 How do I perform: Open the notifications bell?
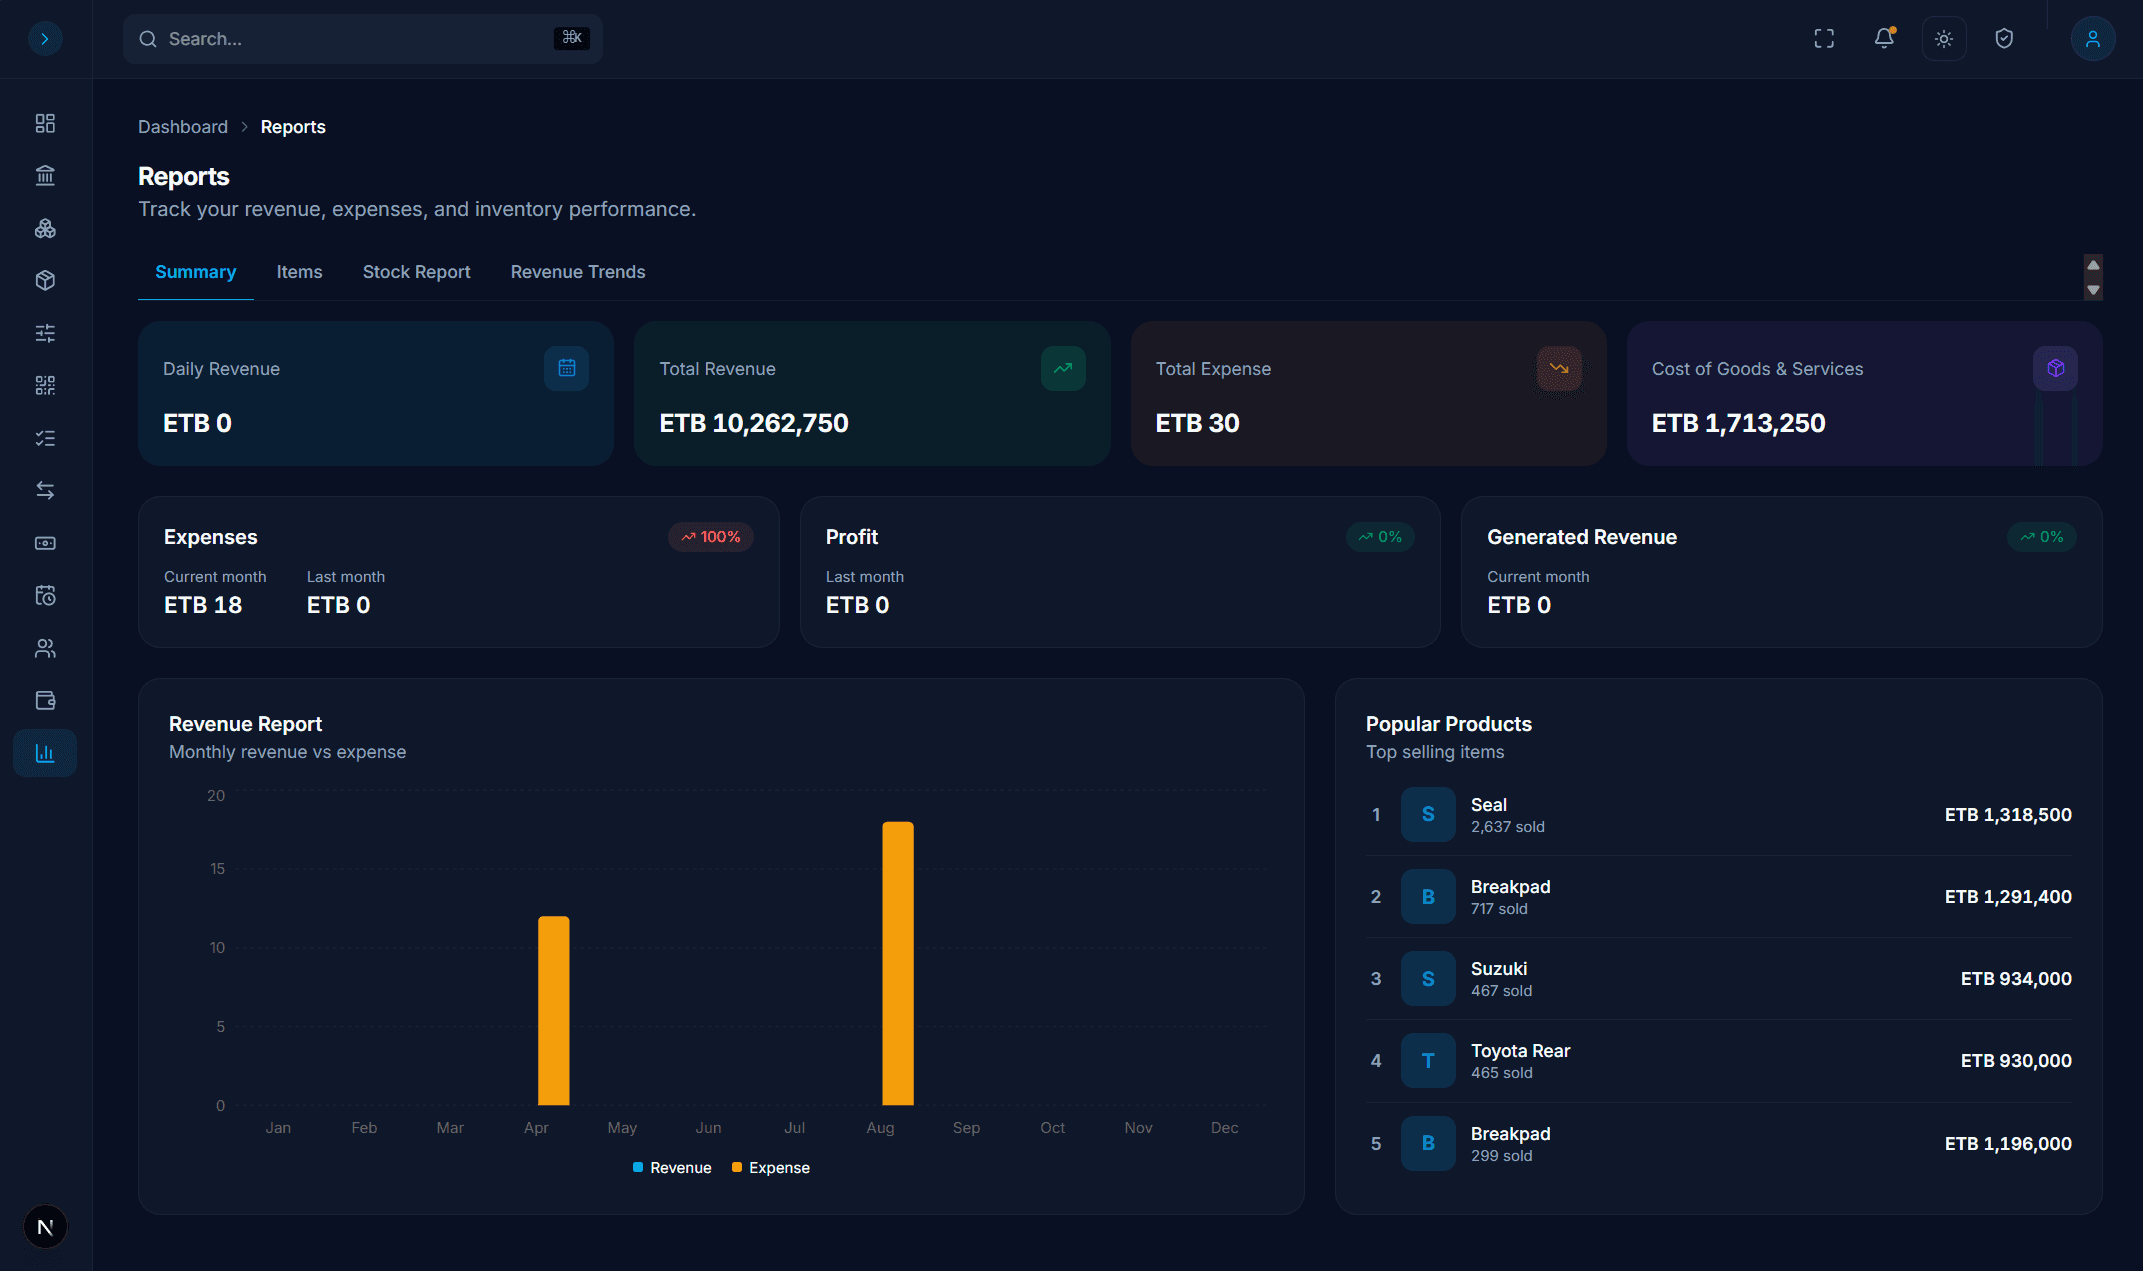(x=1884, y=39)
